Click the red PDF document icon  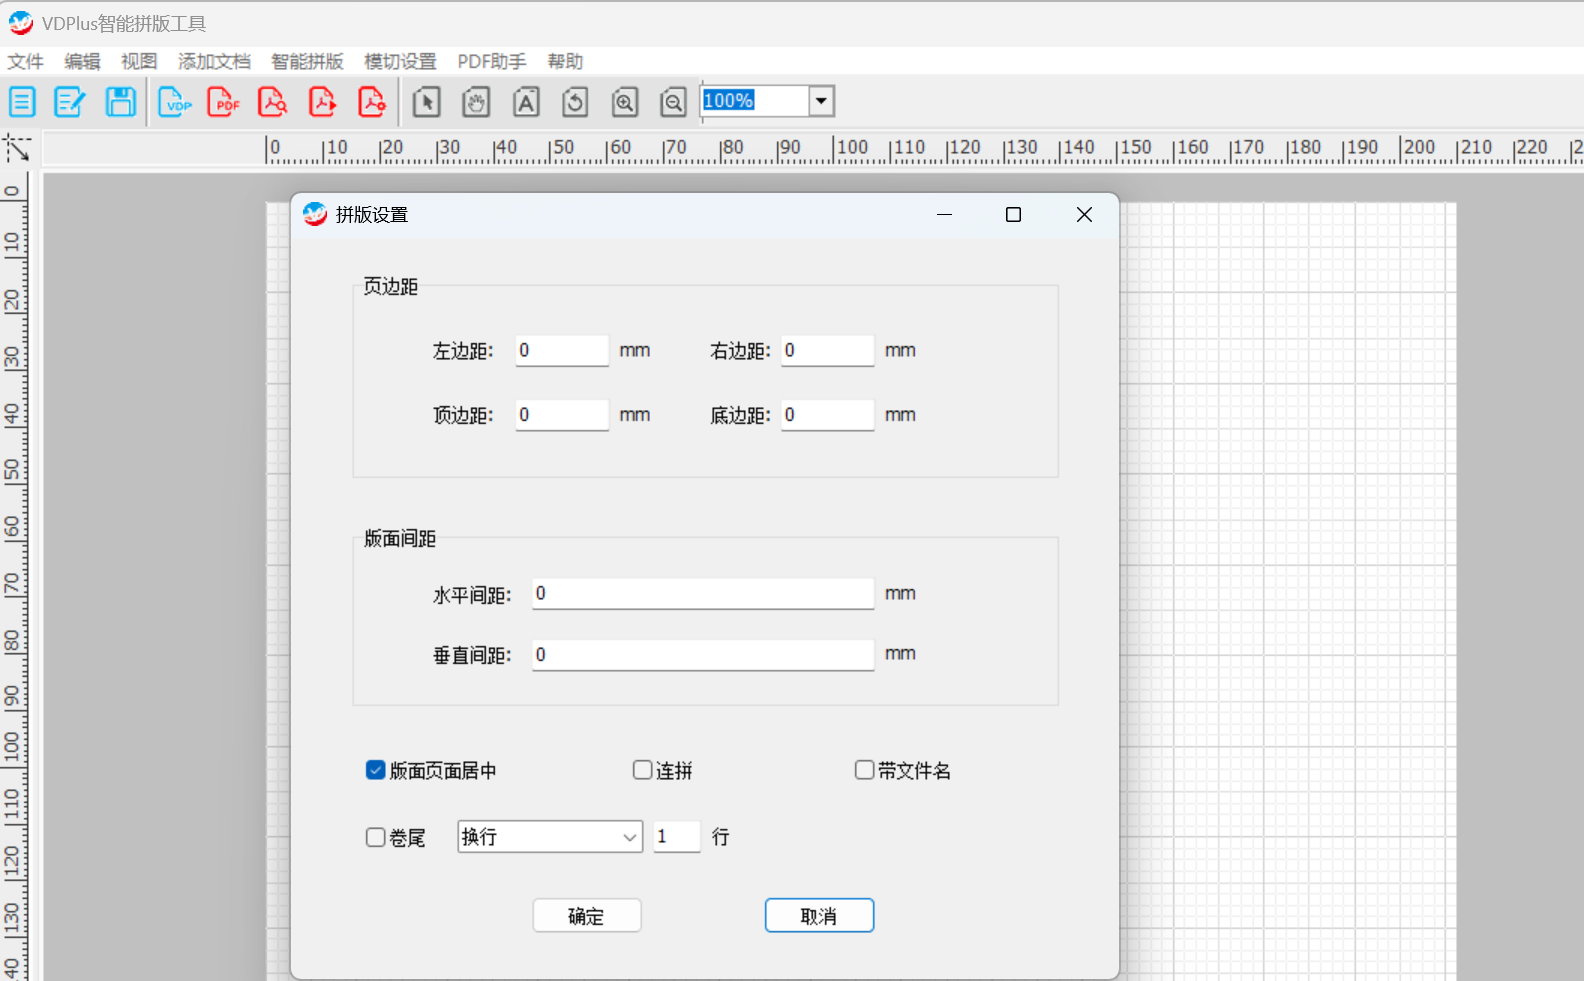point(224,101)
